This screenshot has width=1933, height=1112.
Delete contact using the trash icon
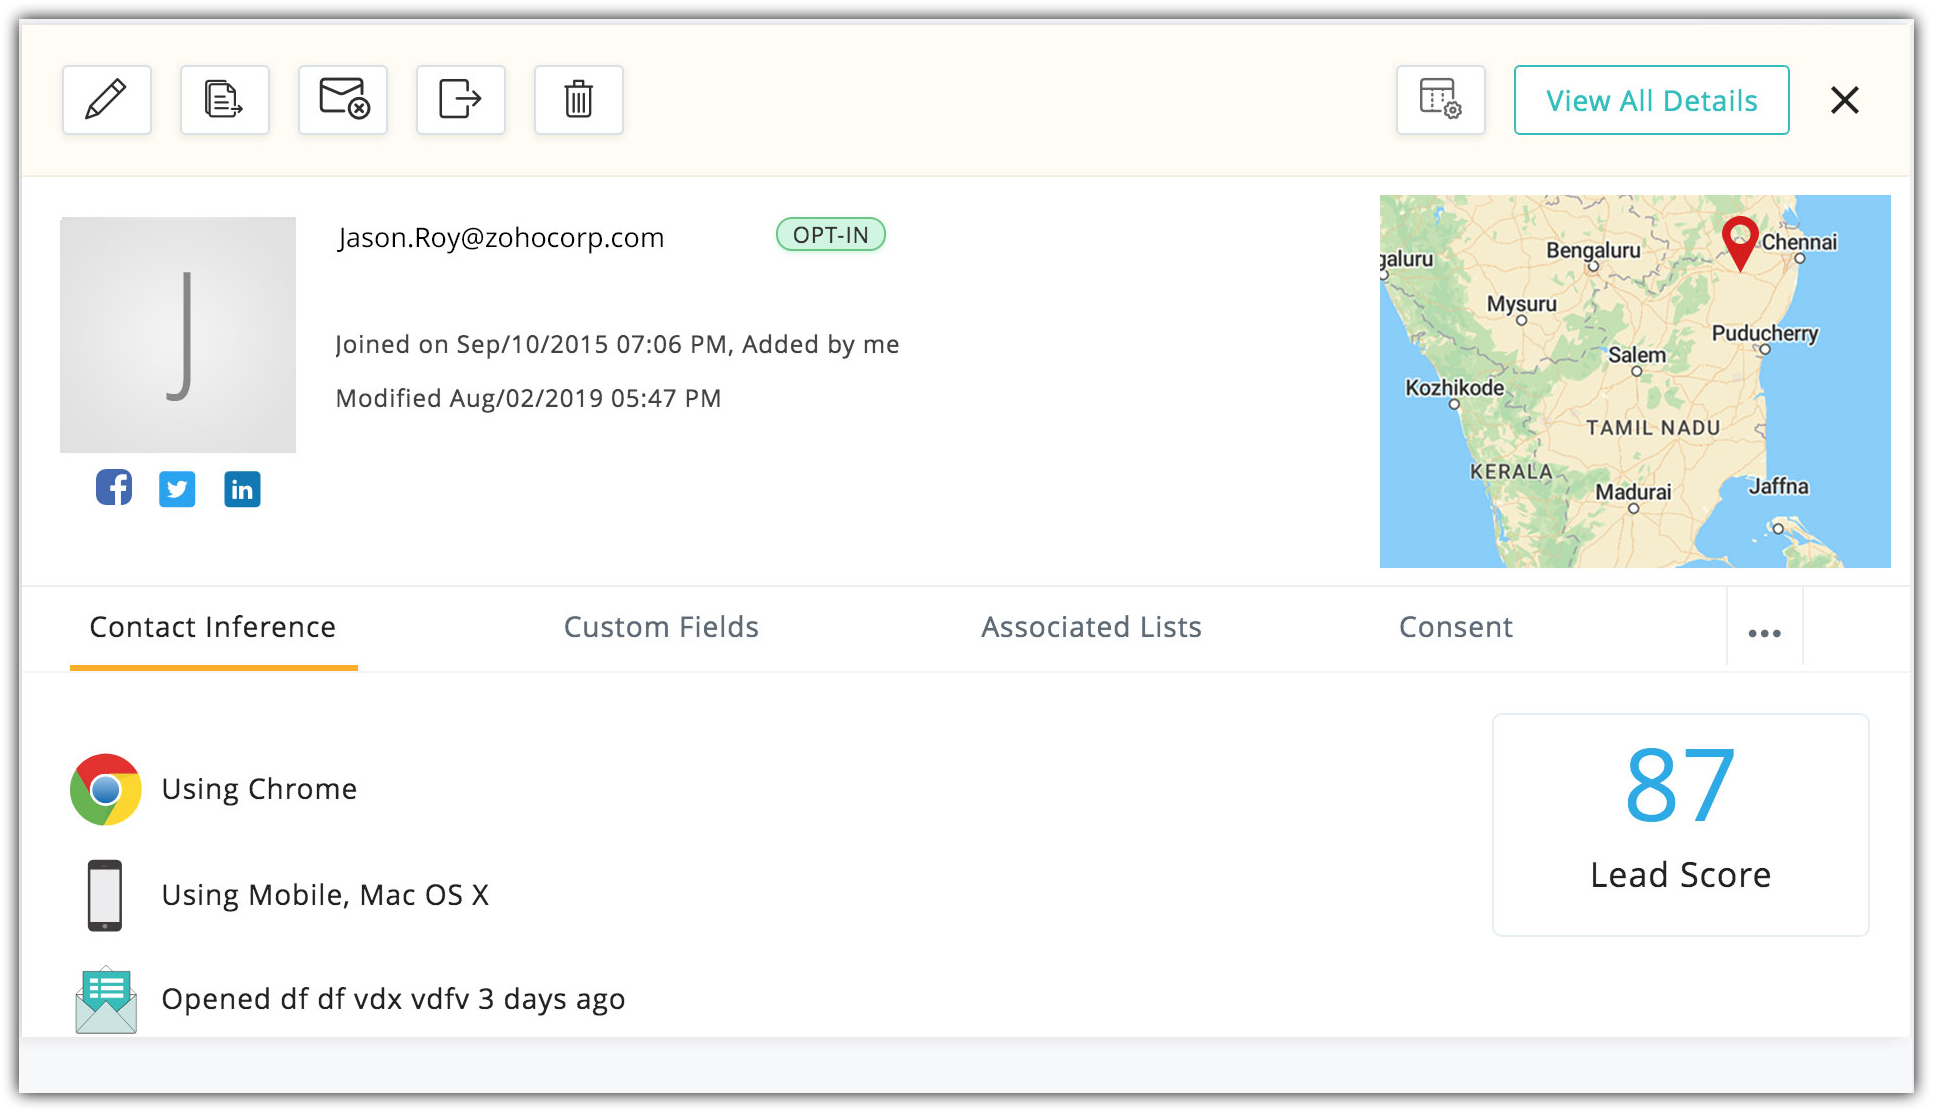point(578,100)
